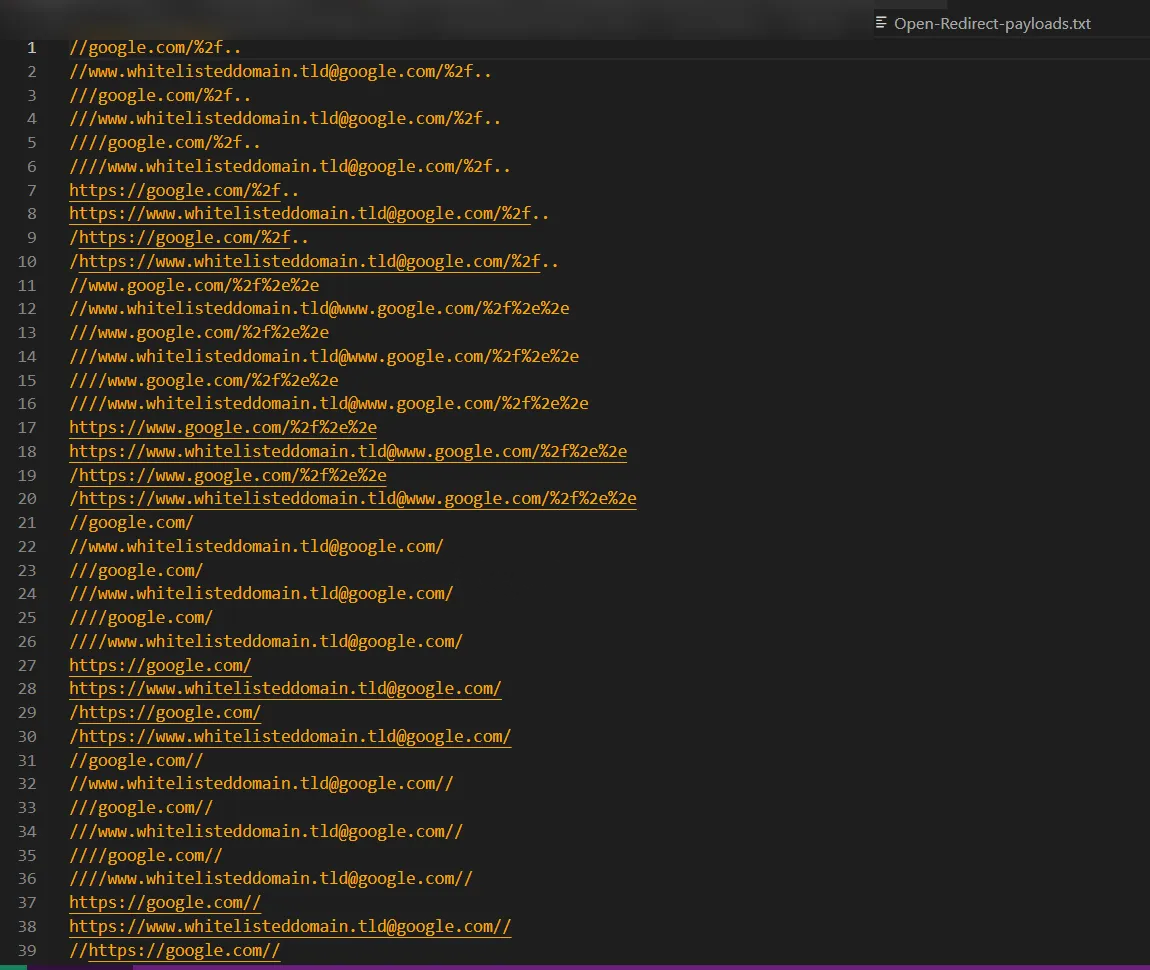This screenshot has height=970, width=1150.
Task: Open link https://www.google.com/%2f%2e%2e on line 17
Action: [x=223, y=427]
